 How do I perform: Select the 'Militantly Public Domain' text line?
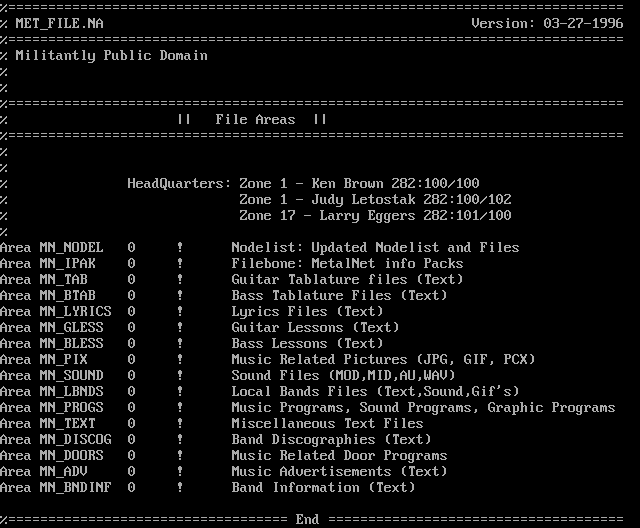point(111,55)
